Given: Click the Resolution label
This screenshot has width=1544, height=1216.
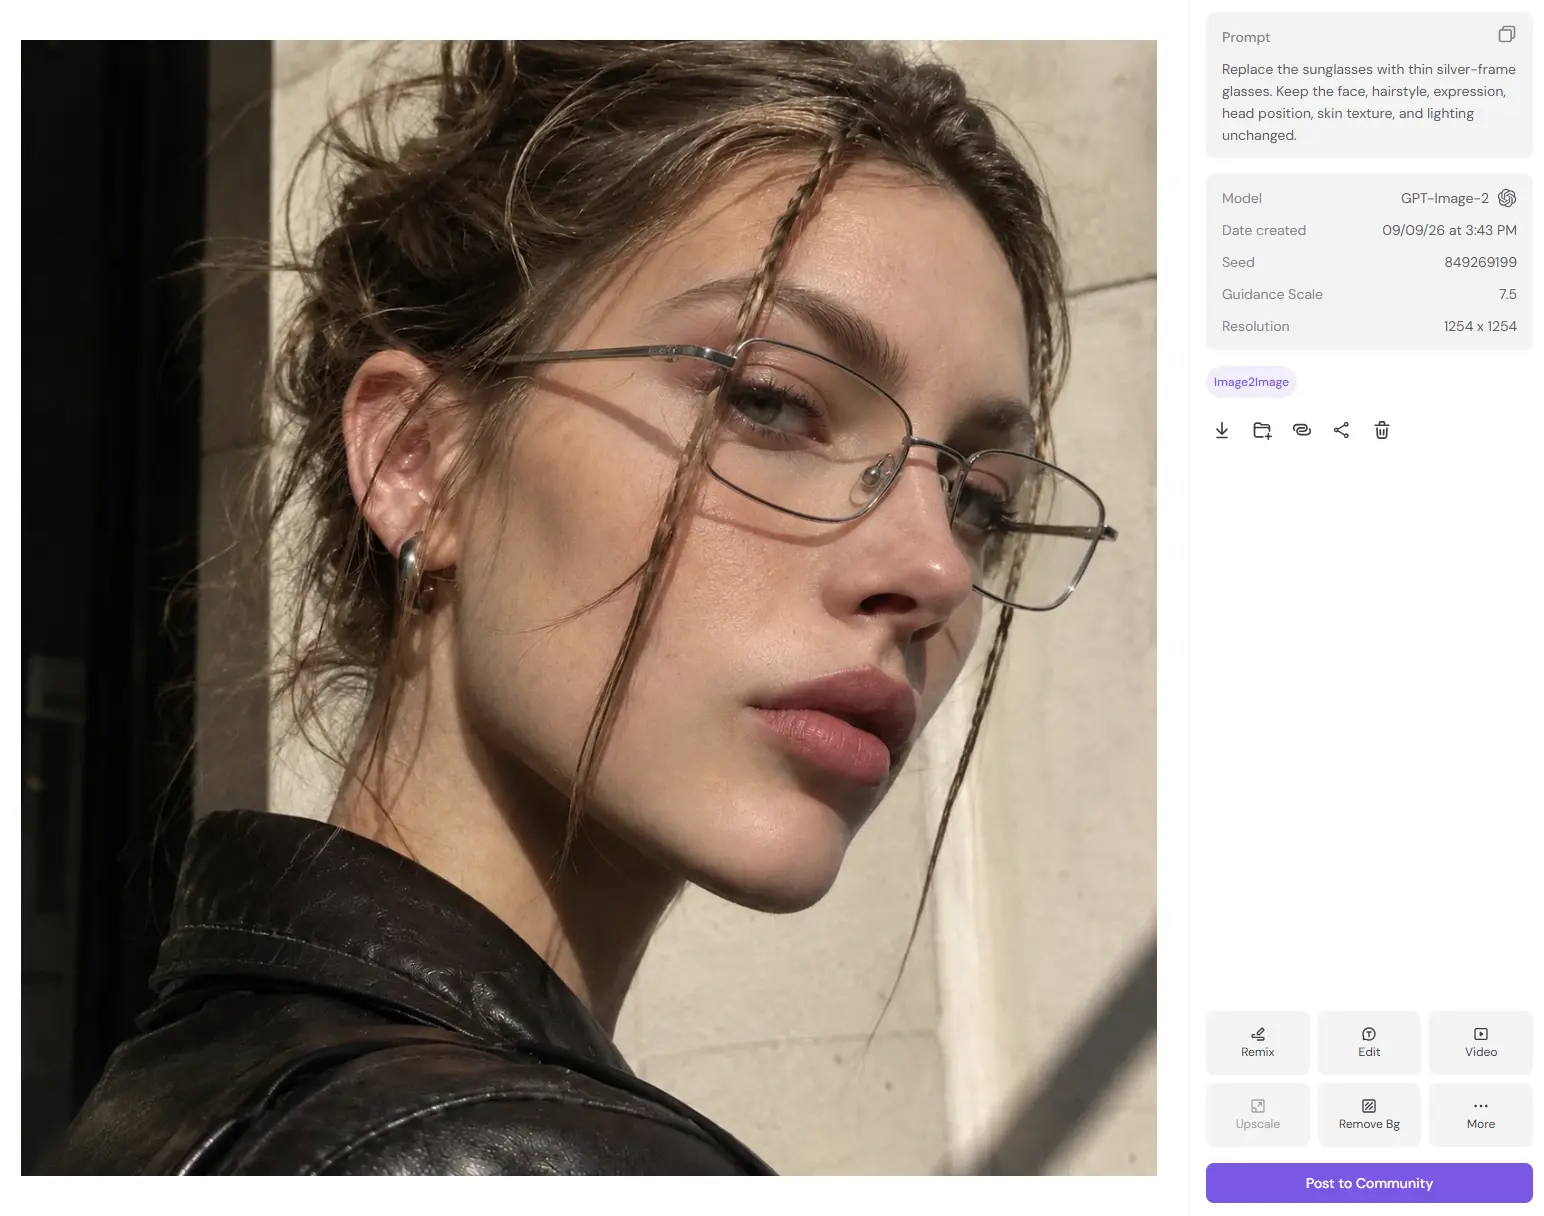Looking at the screenshot, I should 1255,326.
